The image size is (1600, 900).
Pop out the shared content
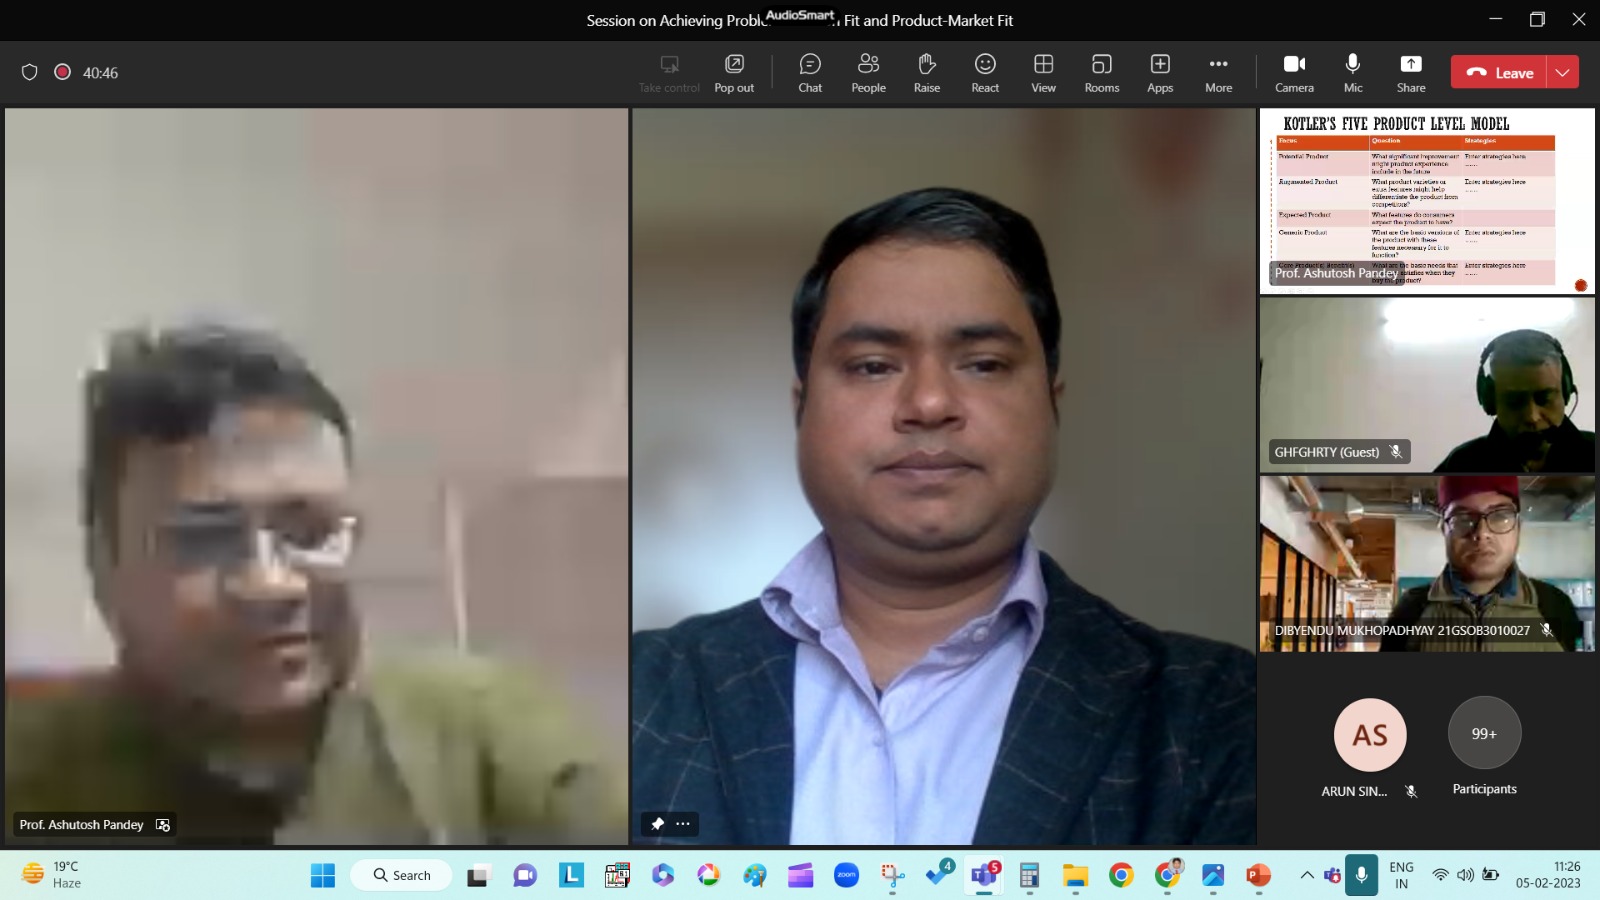pyautogui.click(x=734, y=73)
